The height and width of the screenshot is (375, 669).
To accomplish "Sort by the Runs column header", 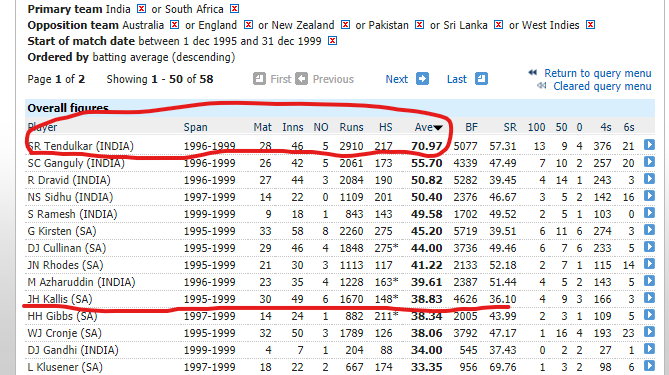I will click(351, 127).
